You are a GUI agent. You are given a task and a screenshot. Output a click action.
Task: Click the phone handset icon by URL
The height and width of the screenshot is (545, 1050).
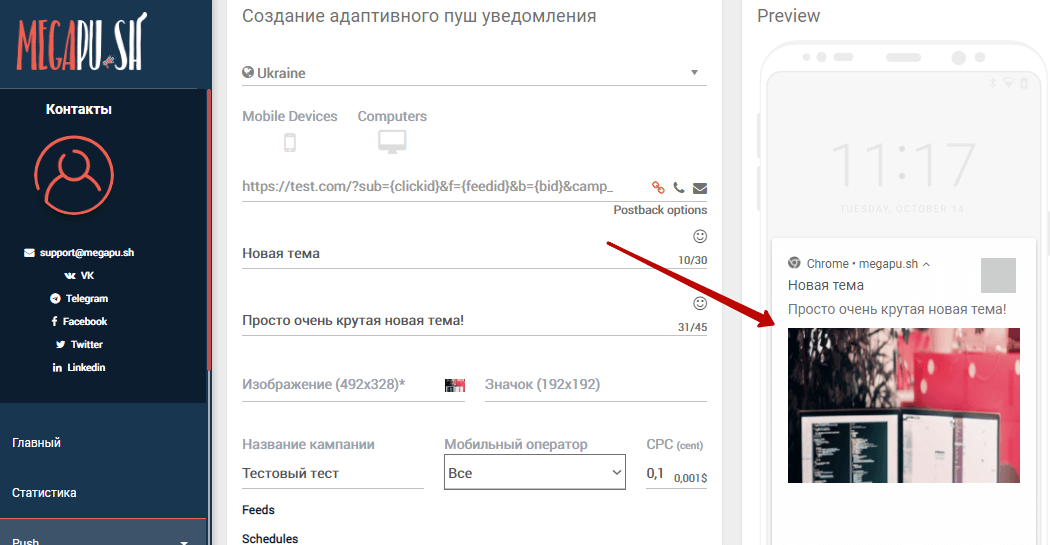pyautogui.click(x=679, y=187)
